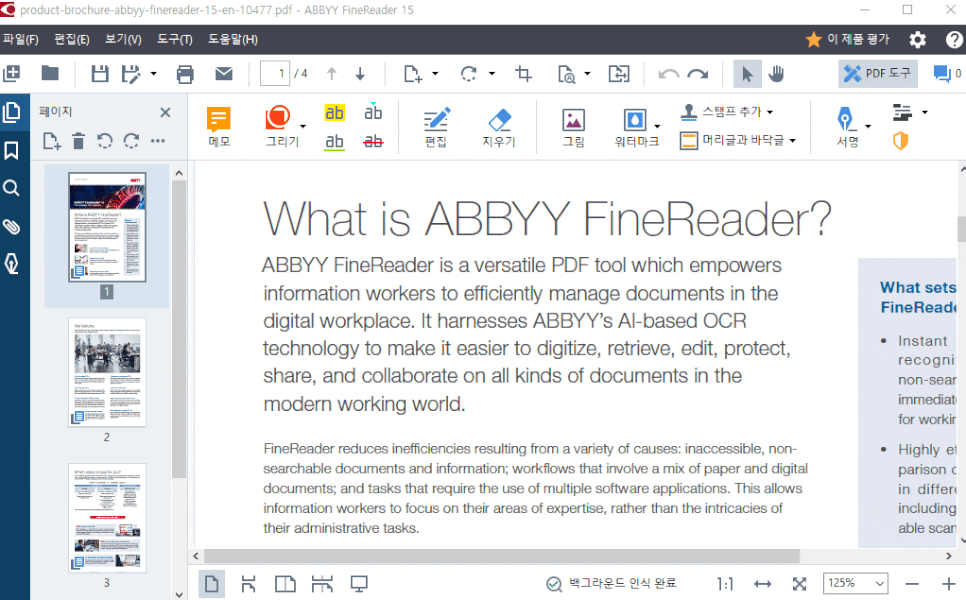
Task: Click the New Task icon in main toolbar
Action: click(x=12, y=74)
